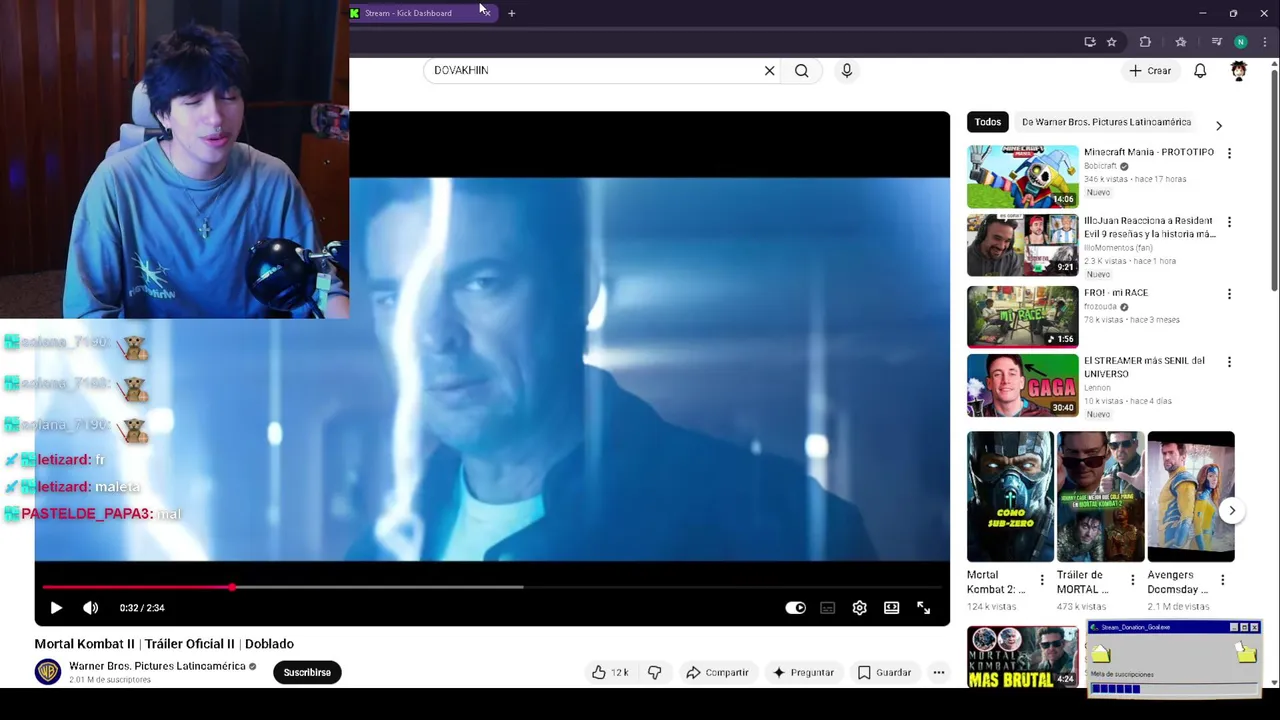The image size is (1280, 720).
Task: Click the red video progress scrubber
Action: tap(232, 587)
